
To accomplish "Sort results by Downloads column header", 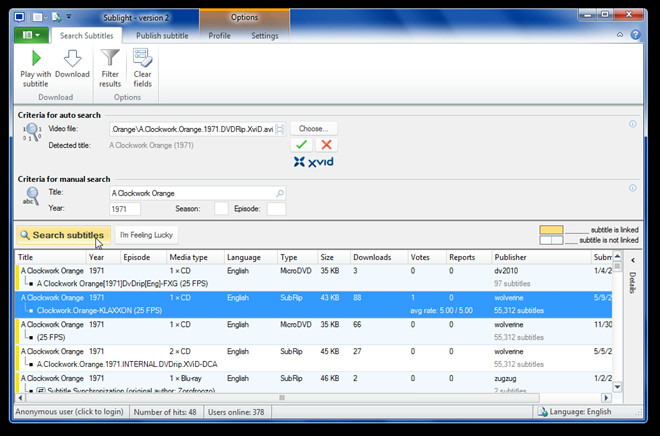I will tap(379, 257).
